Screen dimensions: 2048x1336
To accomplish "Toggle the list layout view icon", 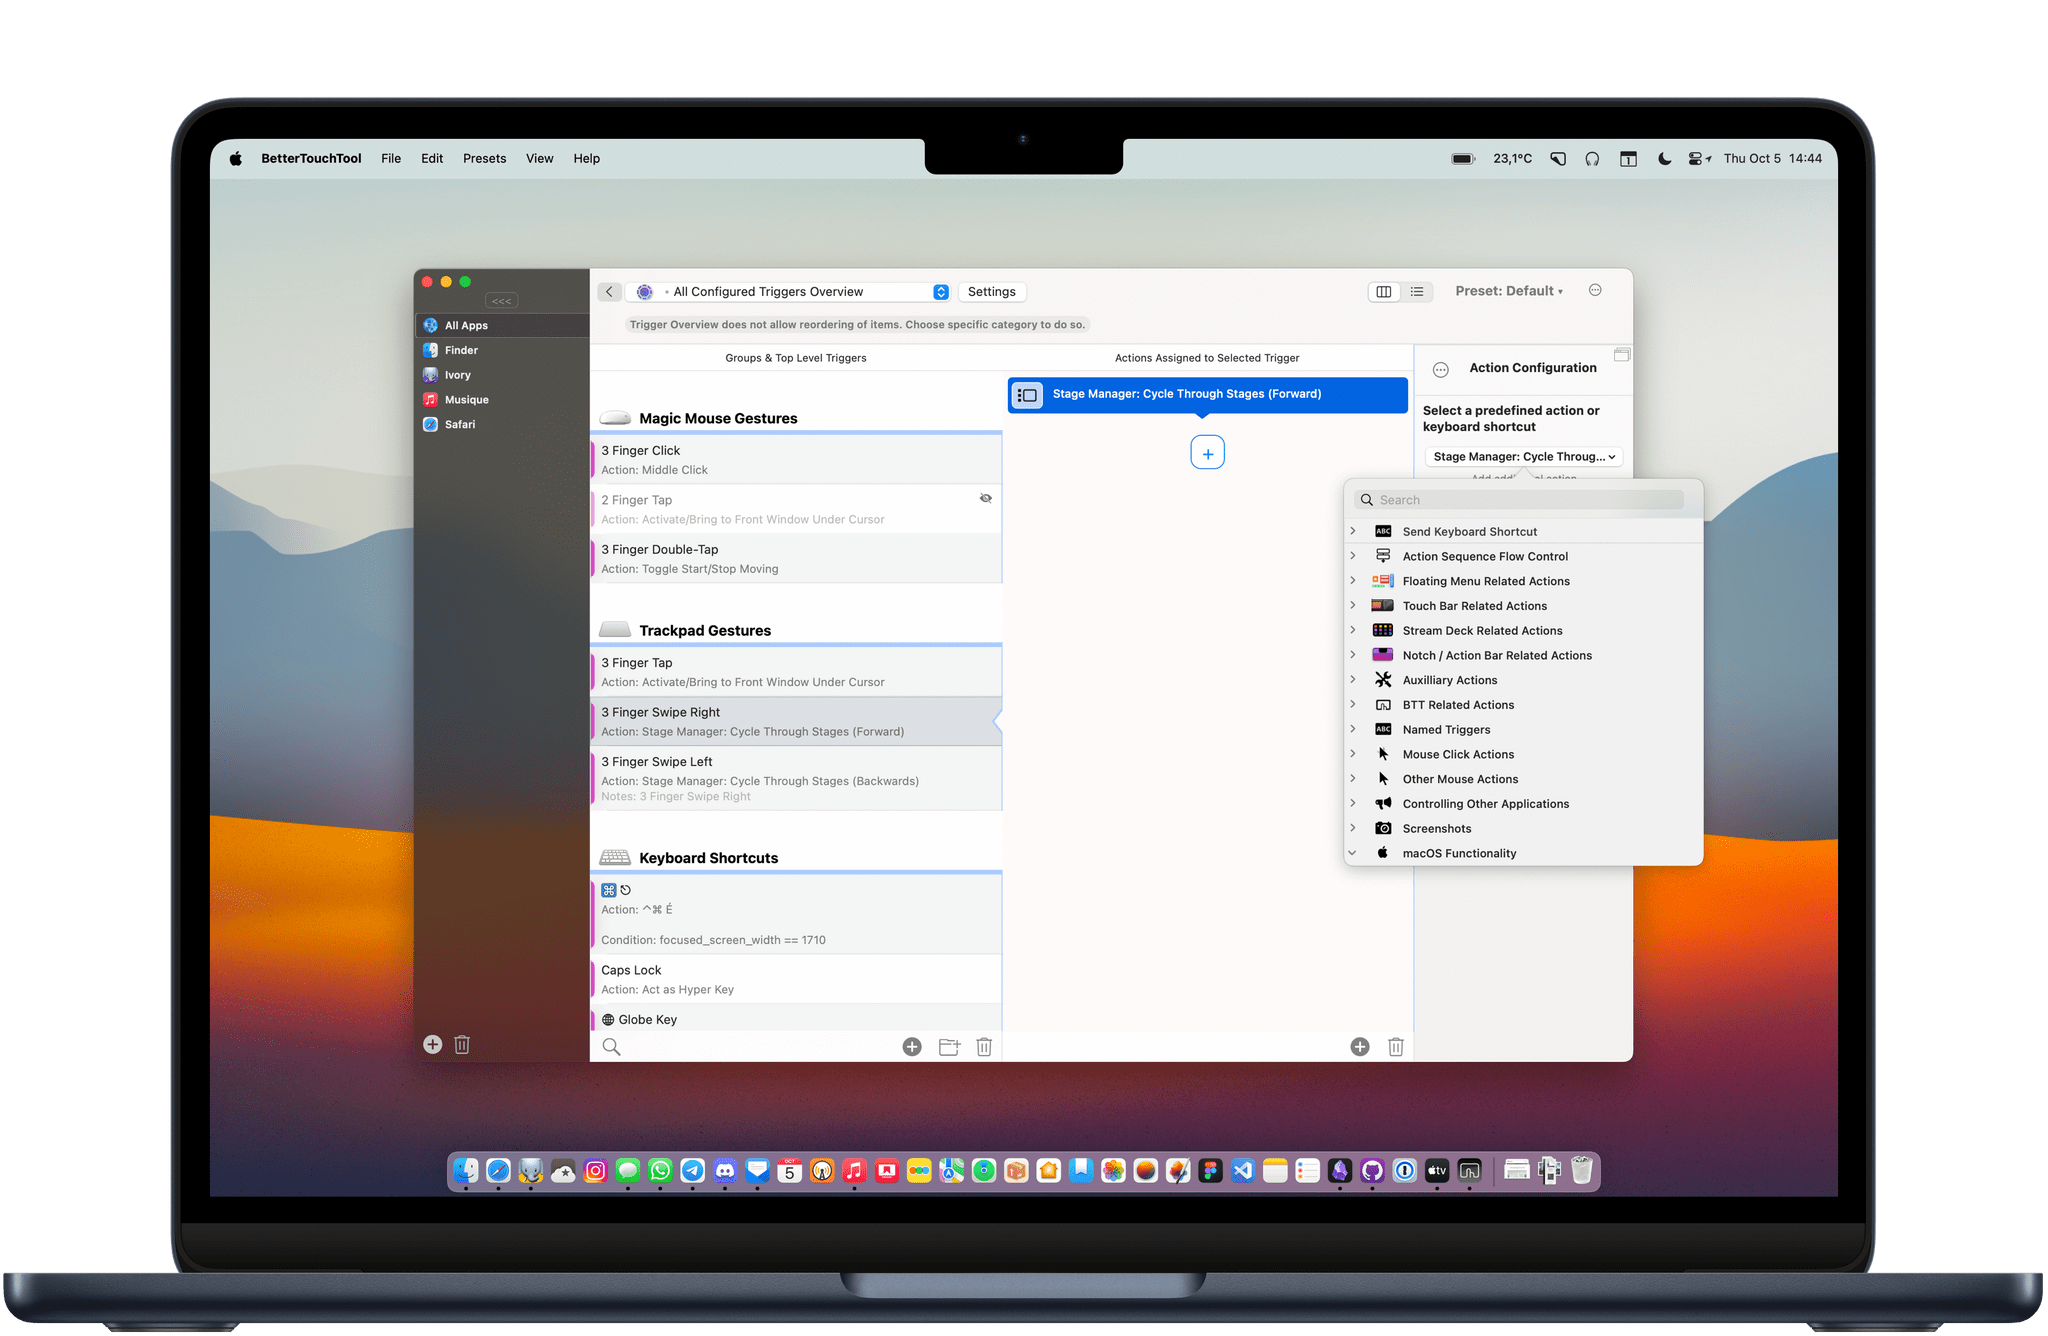I will coord(1415,291).
